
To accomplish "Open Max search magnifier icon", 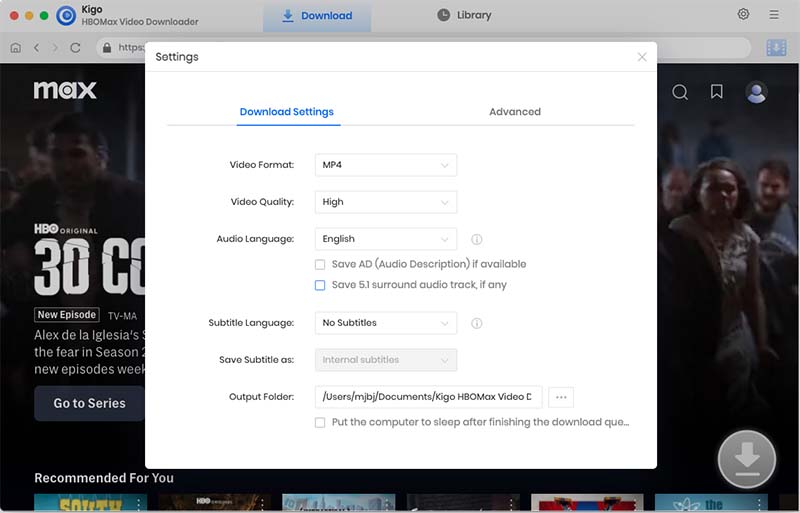I will point(680,92).
